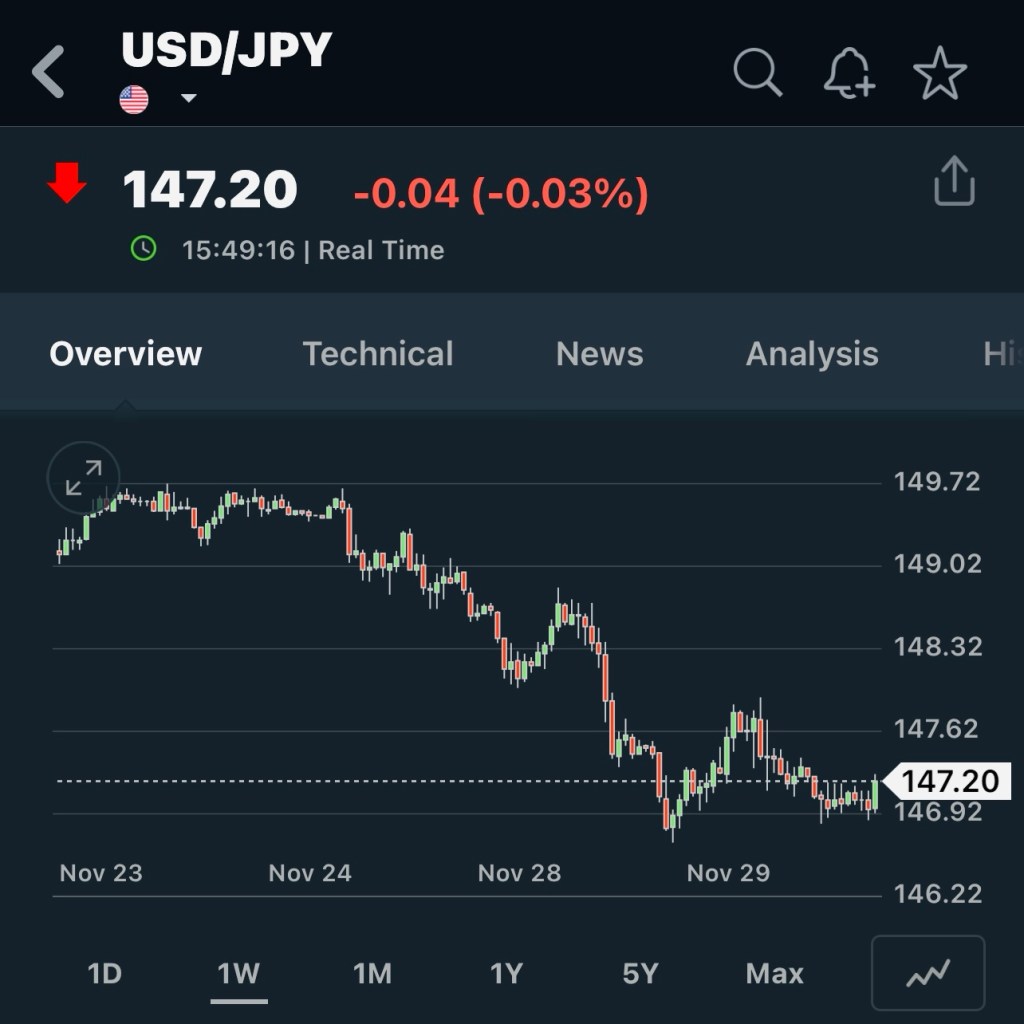This screenshot has height=1024, width=1024.
Task: Switch to the Technical tab
Action: [378, 354]
